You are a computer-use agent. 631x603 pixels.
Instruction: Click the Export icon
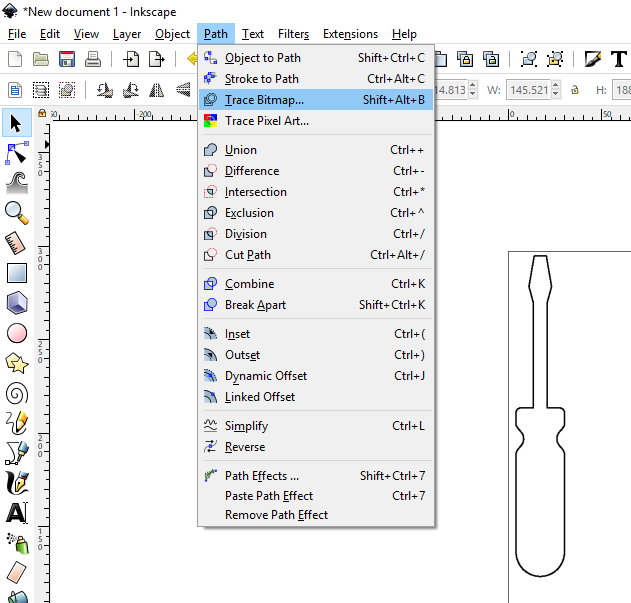157,59
